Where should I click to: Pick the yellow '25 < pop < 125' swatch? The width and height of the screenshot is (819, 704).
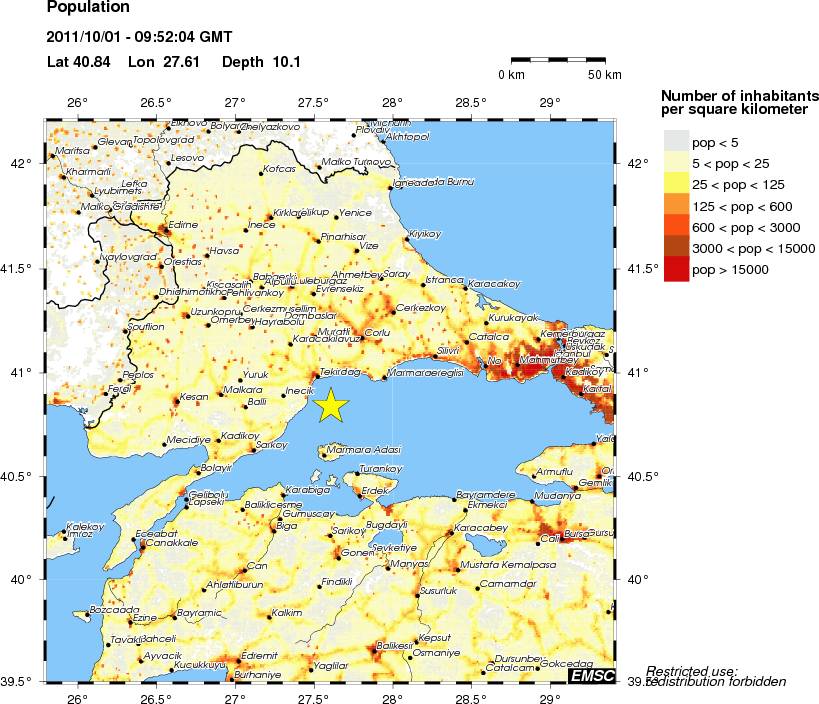point(677,185)
